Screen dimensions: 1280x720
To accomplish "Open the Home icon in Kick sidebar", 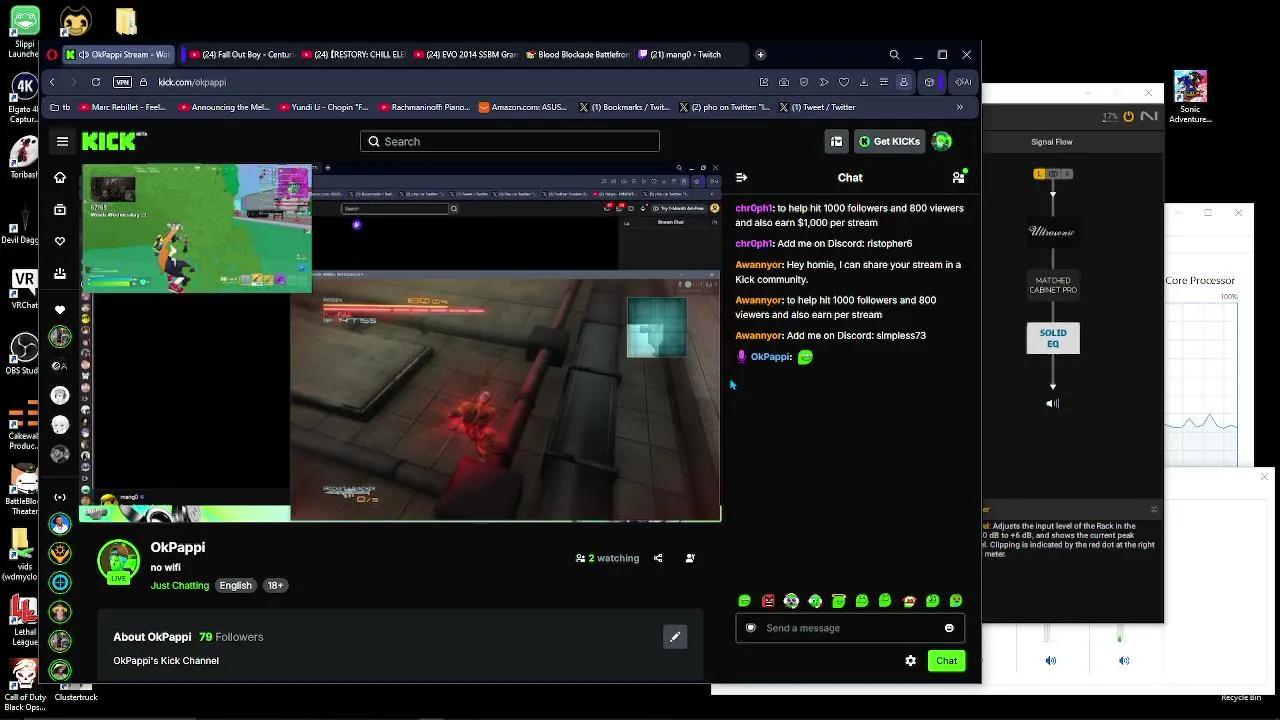I will 60,178.
